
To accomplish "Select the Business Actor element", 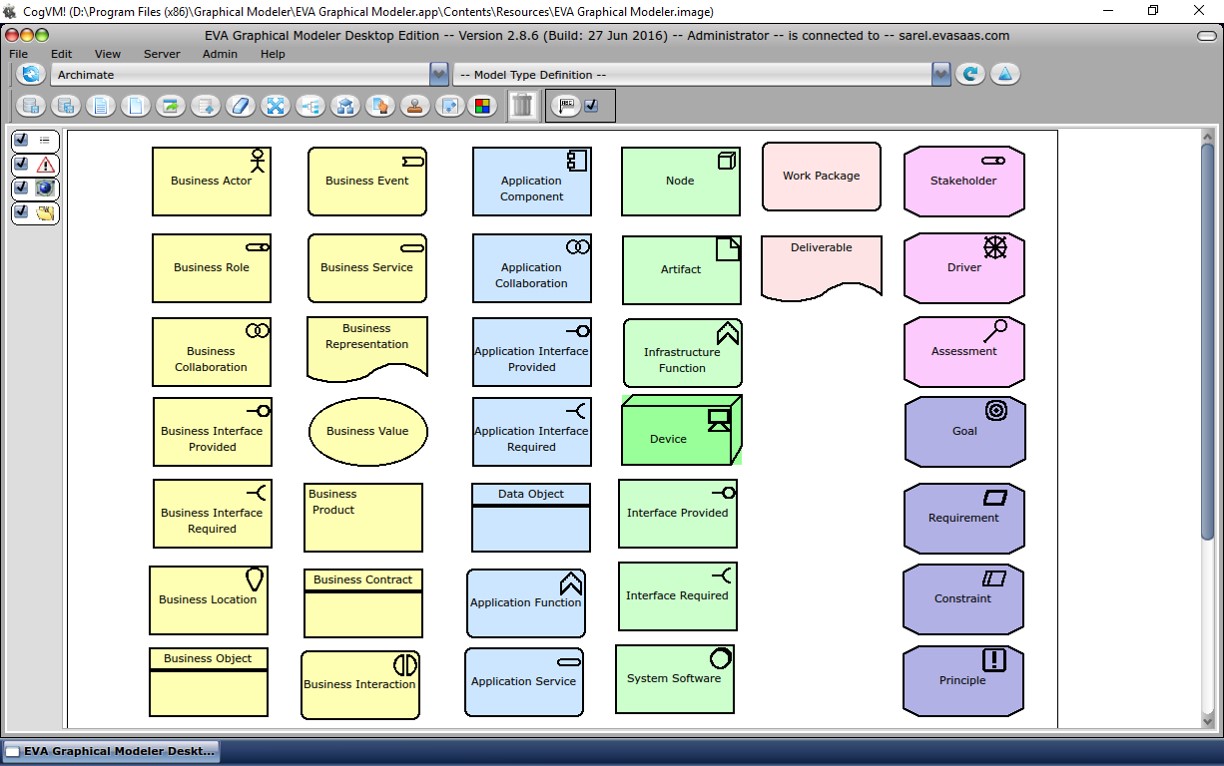I will (211, 181).
